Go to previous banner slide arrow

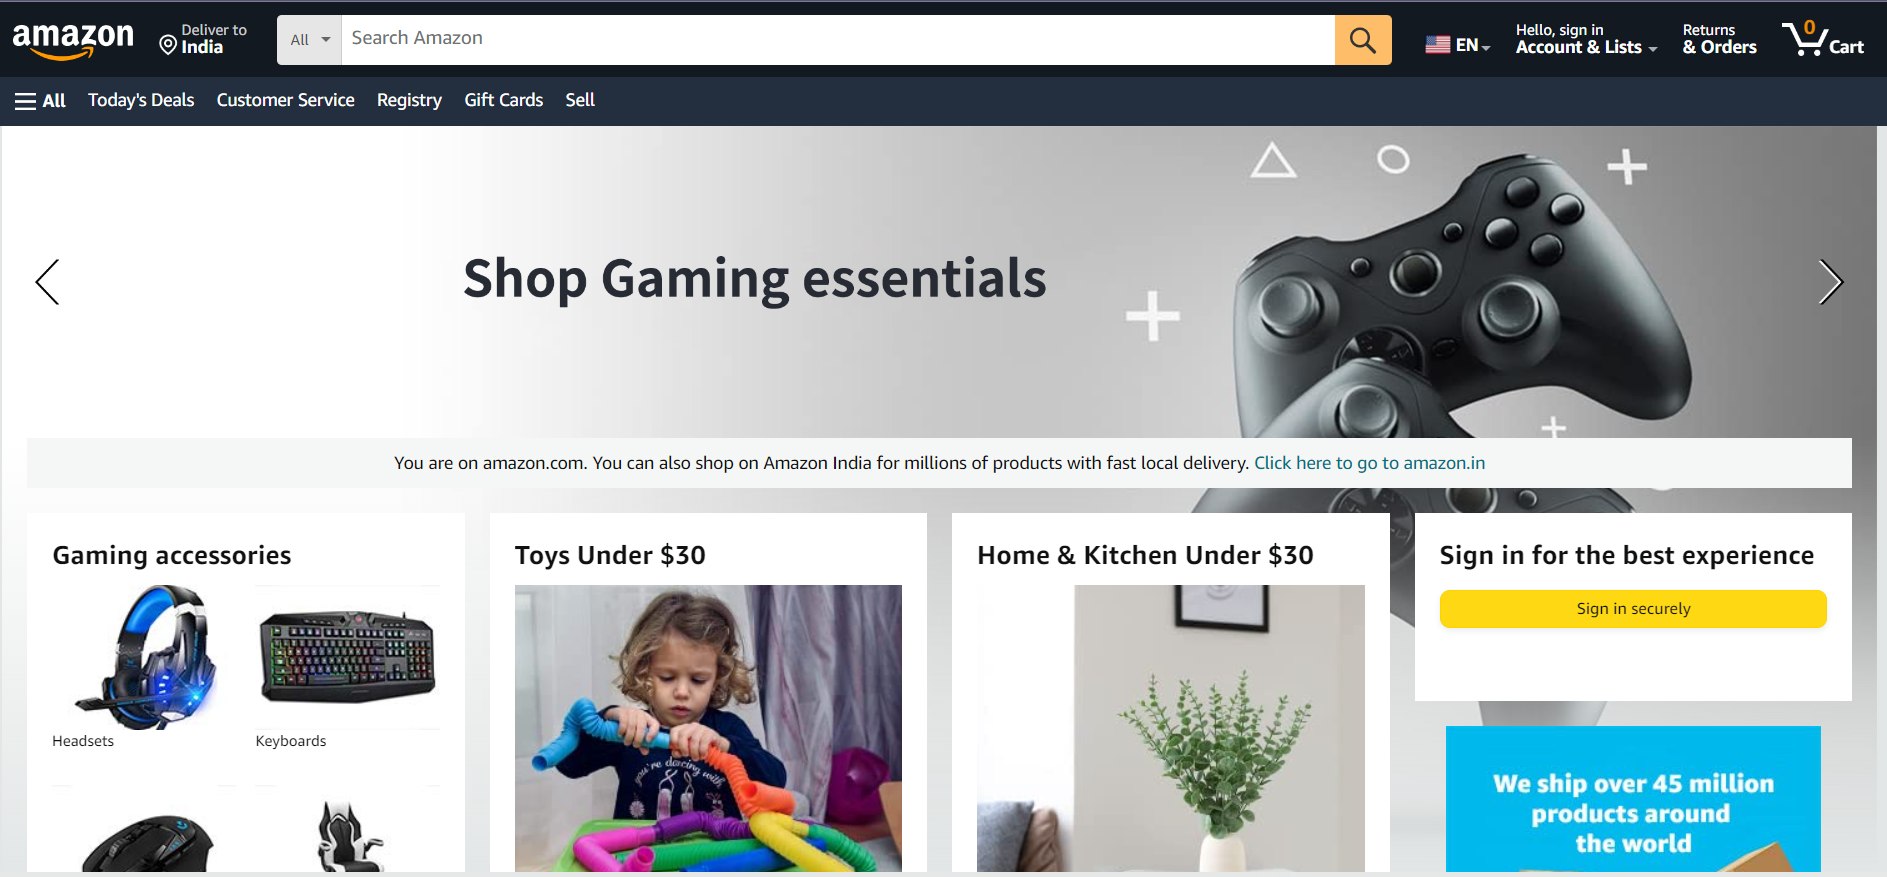pyautogui.click(x=47, y=282)
